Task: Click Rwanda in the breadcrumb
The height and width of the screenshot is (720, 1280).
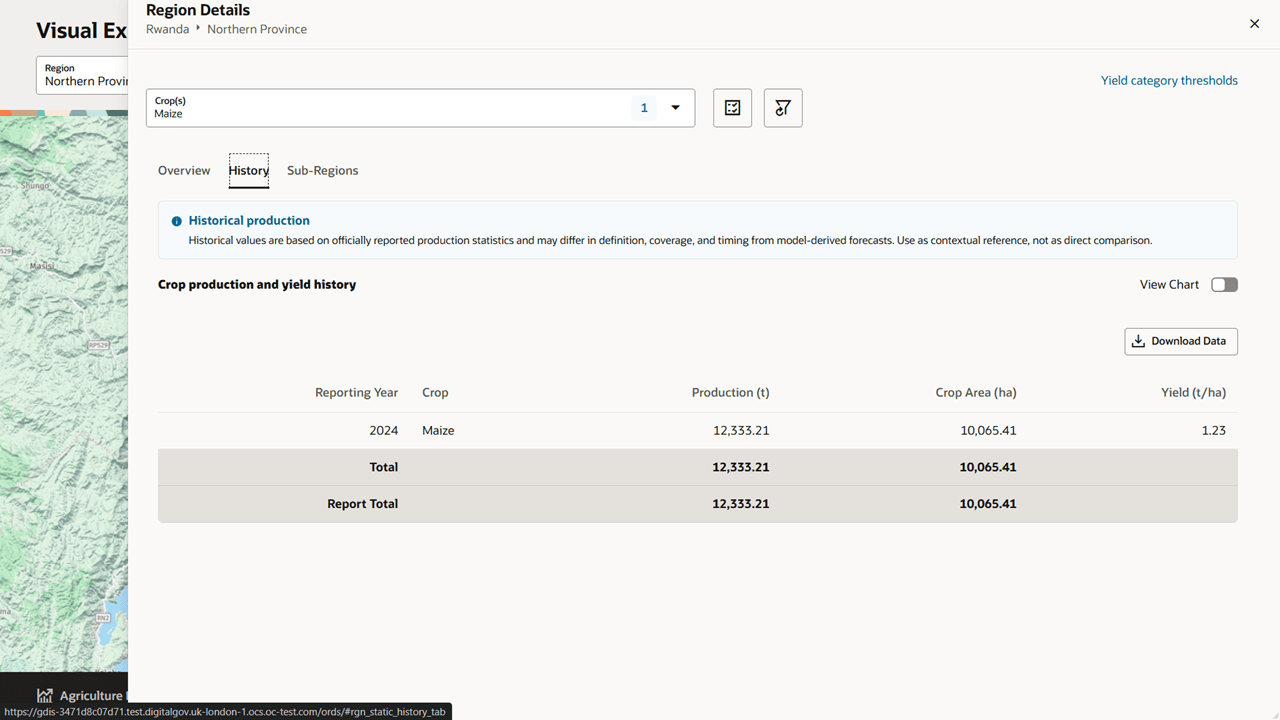Action: [x=167, y=29]
